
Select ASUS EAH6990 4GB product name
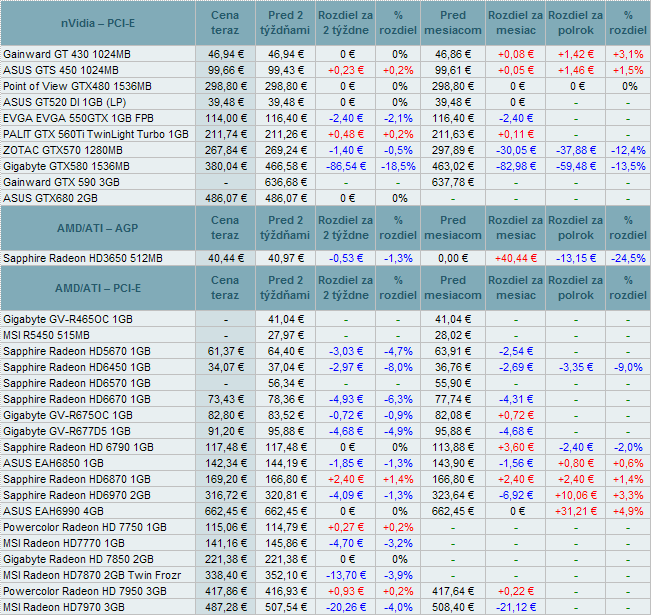coord(53,511)
